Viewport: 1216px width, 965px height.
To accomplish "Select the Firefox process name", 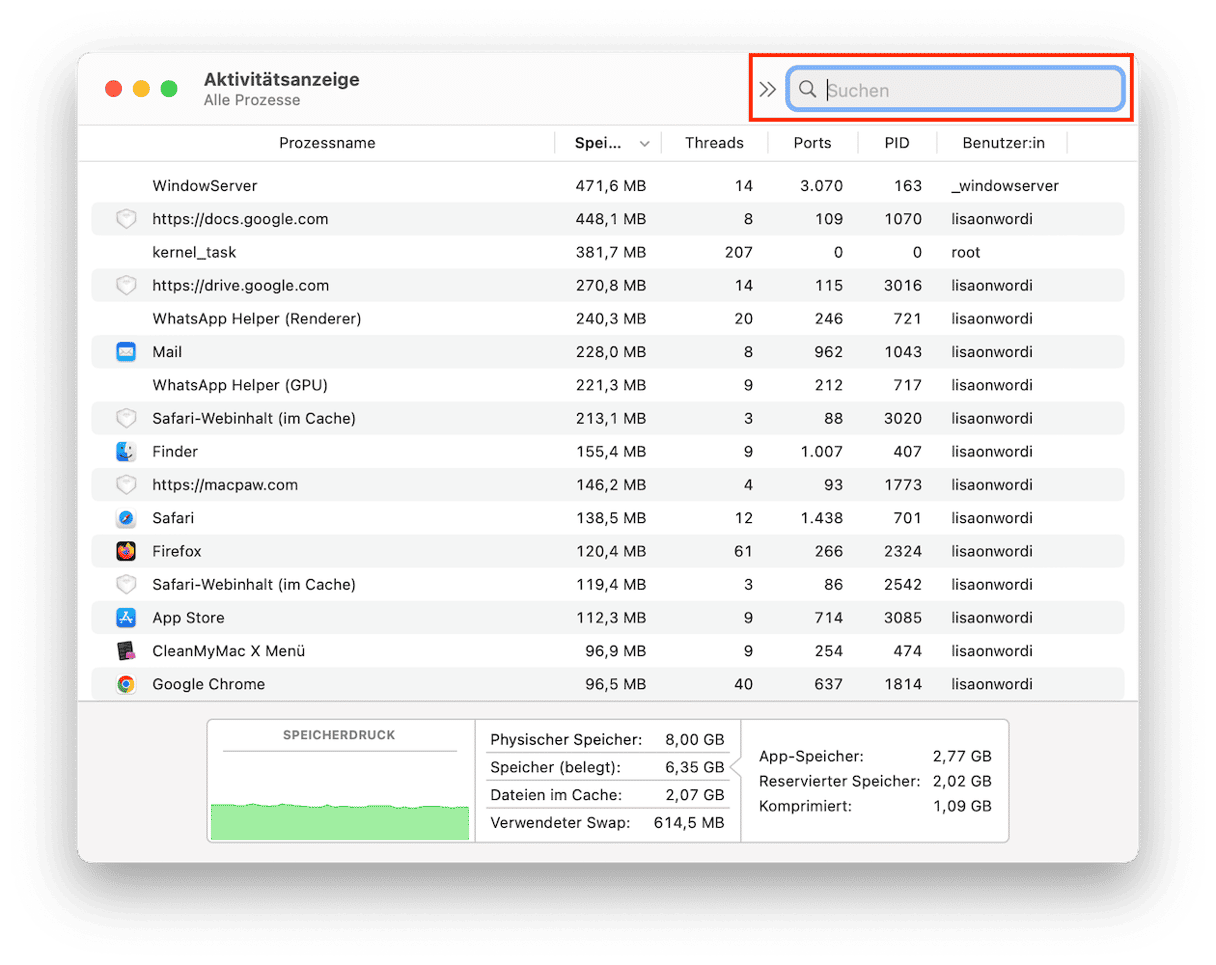I will pyautogui.click(x=175, y=551).
